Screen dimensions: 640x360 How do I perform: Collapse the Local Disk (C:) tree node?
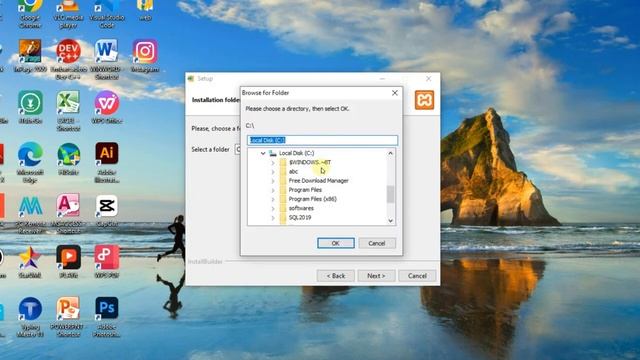[x=263, y=153]
